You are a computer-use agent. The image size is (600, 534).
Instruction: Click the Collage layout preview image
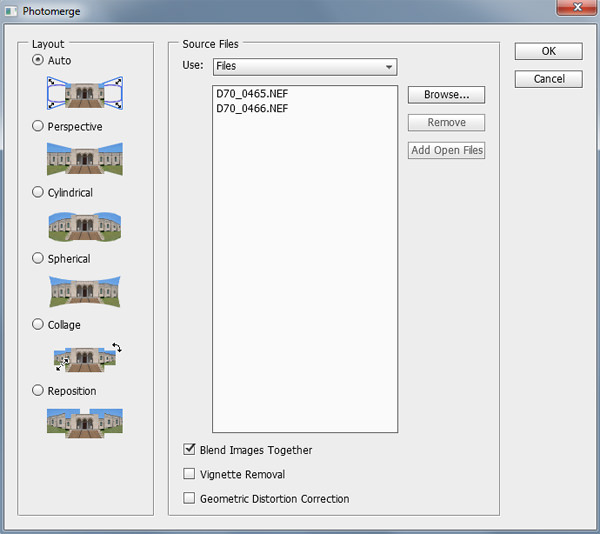84,356
